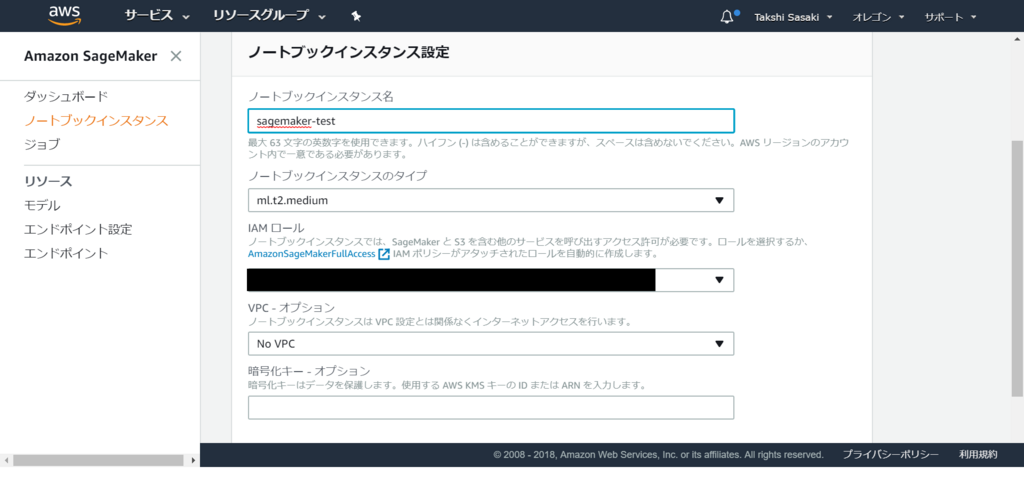Open the サービス menu
The height and width of the screenshot is (491, 1024).
click(157, 16)
